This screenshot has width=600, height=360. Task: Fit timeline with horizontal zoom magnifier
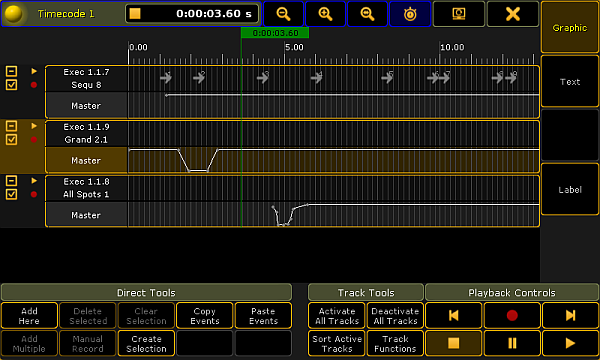pyautogui.click(x=367, y=14)
